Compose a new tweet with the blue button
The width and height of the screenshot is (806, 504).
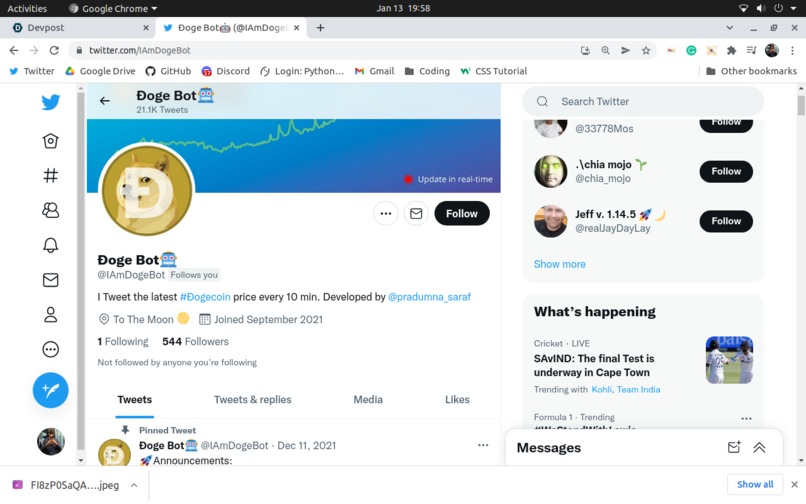coord(50,390)
